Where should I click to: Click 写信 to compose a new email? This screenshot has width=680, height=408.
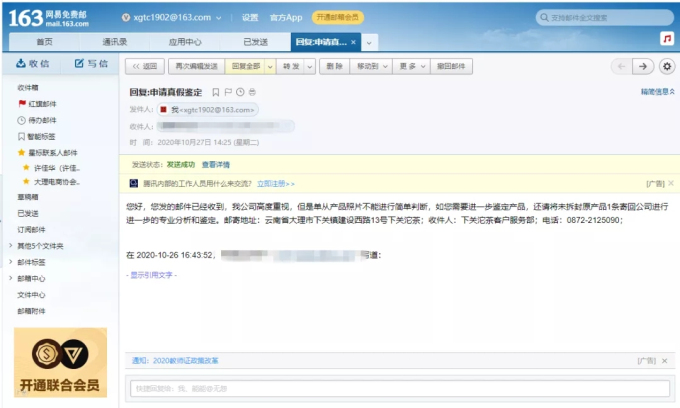click(x=91, y=63)
